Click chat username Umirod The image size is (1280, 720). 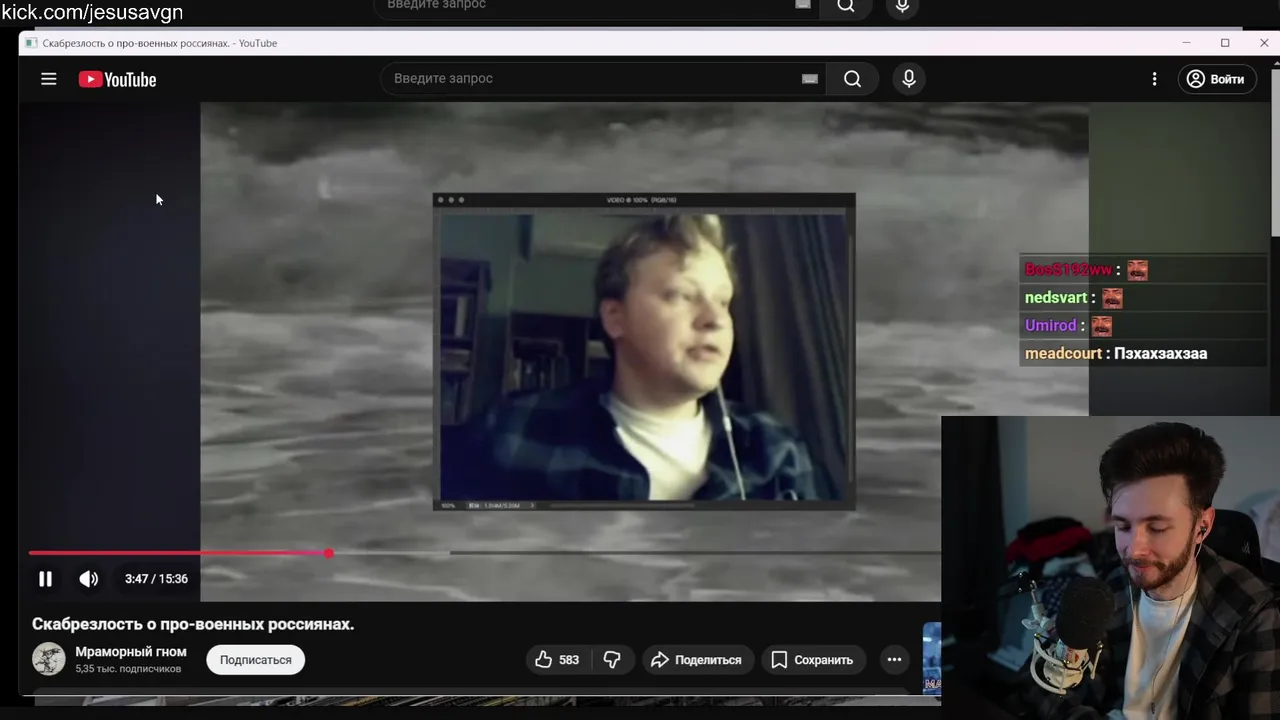[x=1050, y=326]
